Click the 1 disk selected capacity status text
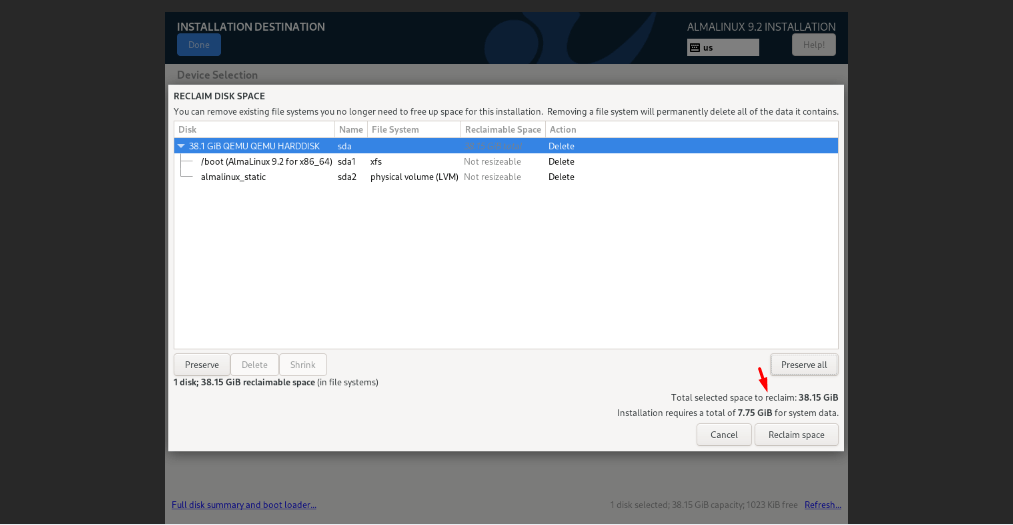The height and width of the screenshot is (525, 1013). pos(704,505)
